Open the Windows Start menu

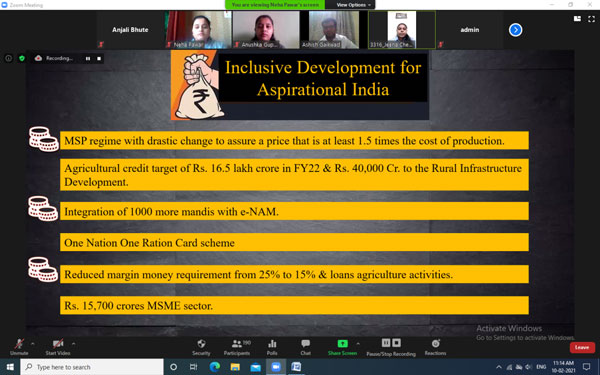tap(10, 367)
